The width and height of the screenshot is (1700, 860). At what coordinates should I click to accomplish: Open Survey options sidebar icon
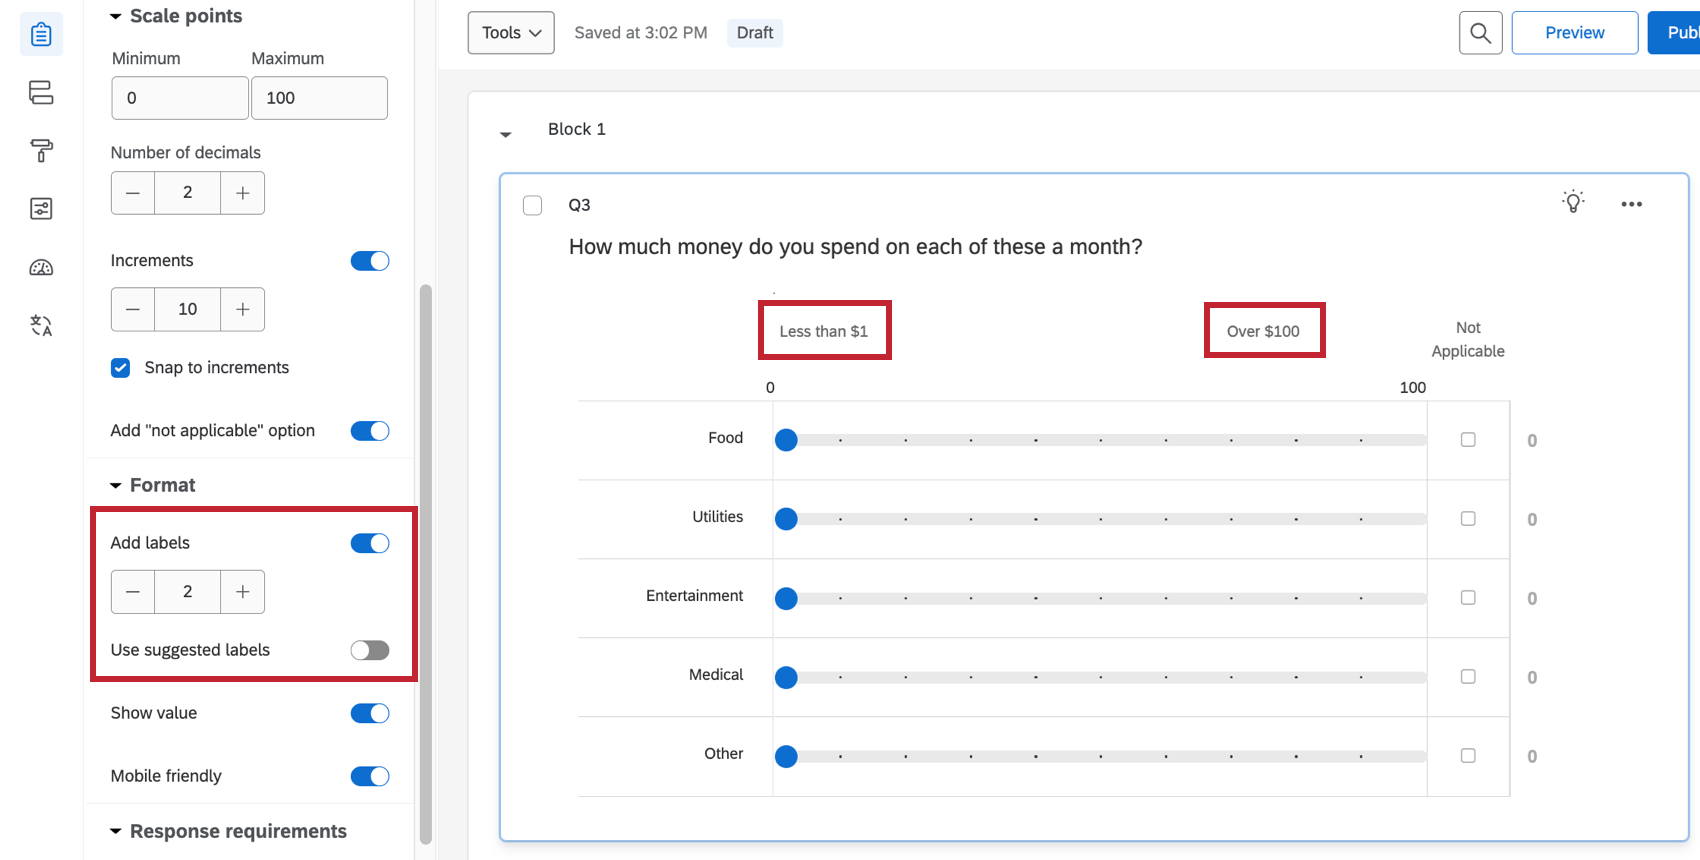coord(41,209)
